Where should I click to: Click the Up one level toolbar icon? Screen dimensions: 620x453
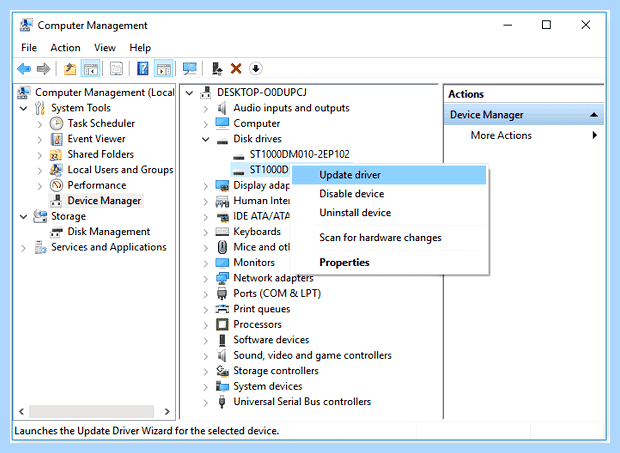coord(70,69)
